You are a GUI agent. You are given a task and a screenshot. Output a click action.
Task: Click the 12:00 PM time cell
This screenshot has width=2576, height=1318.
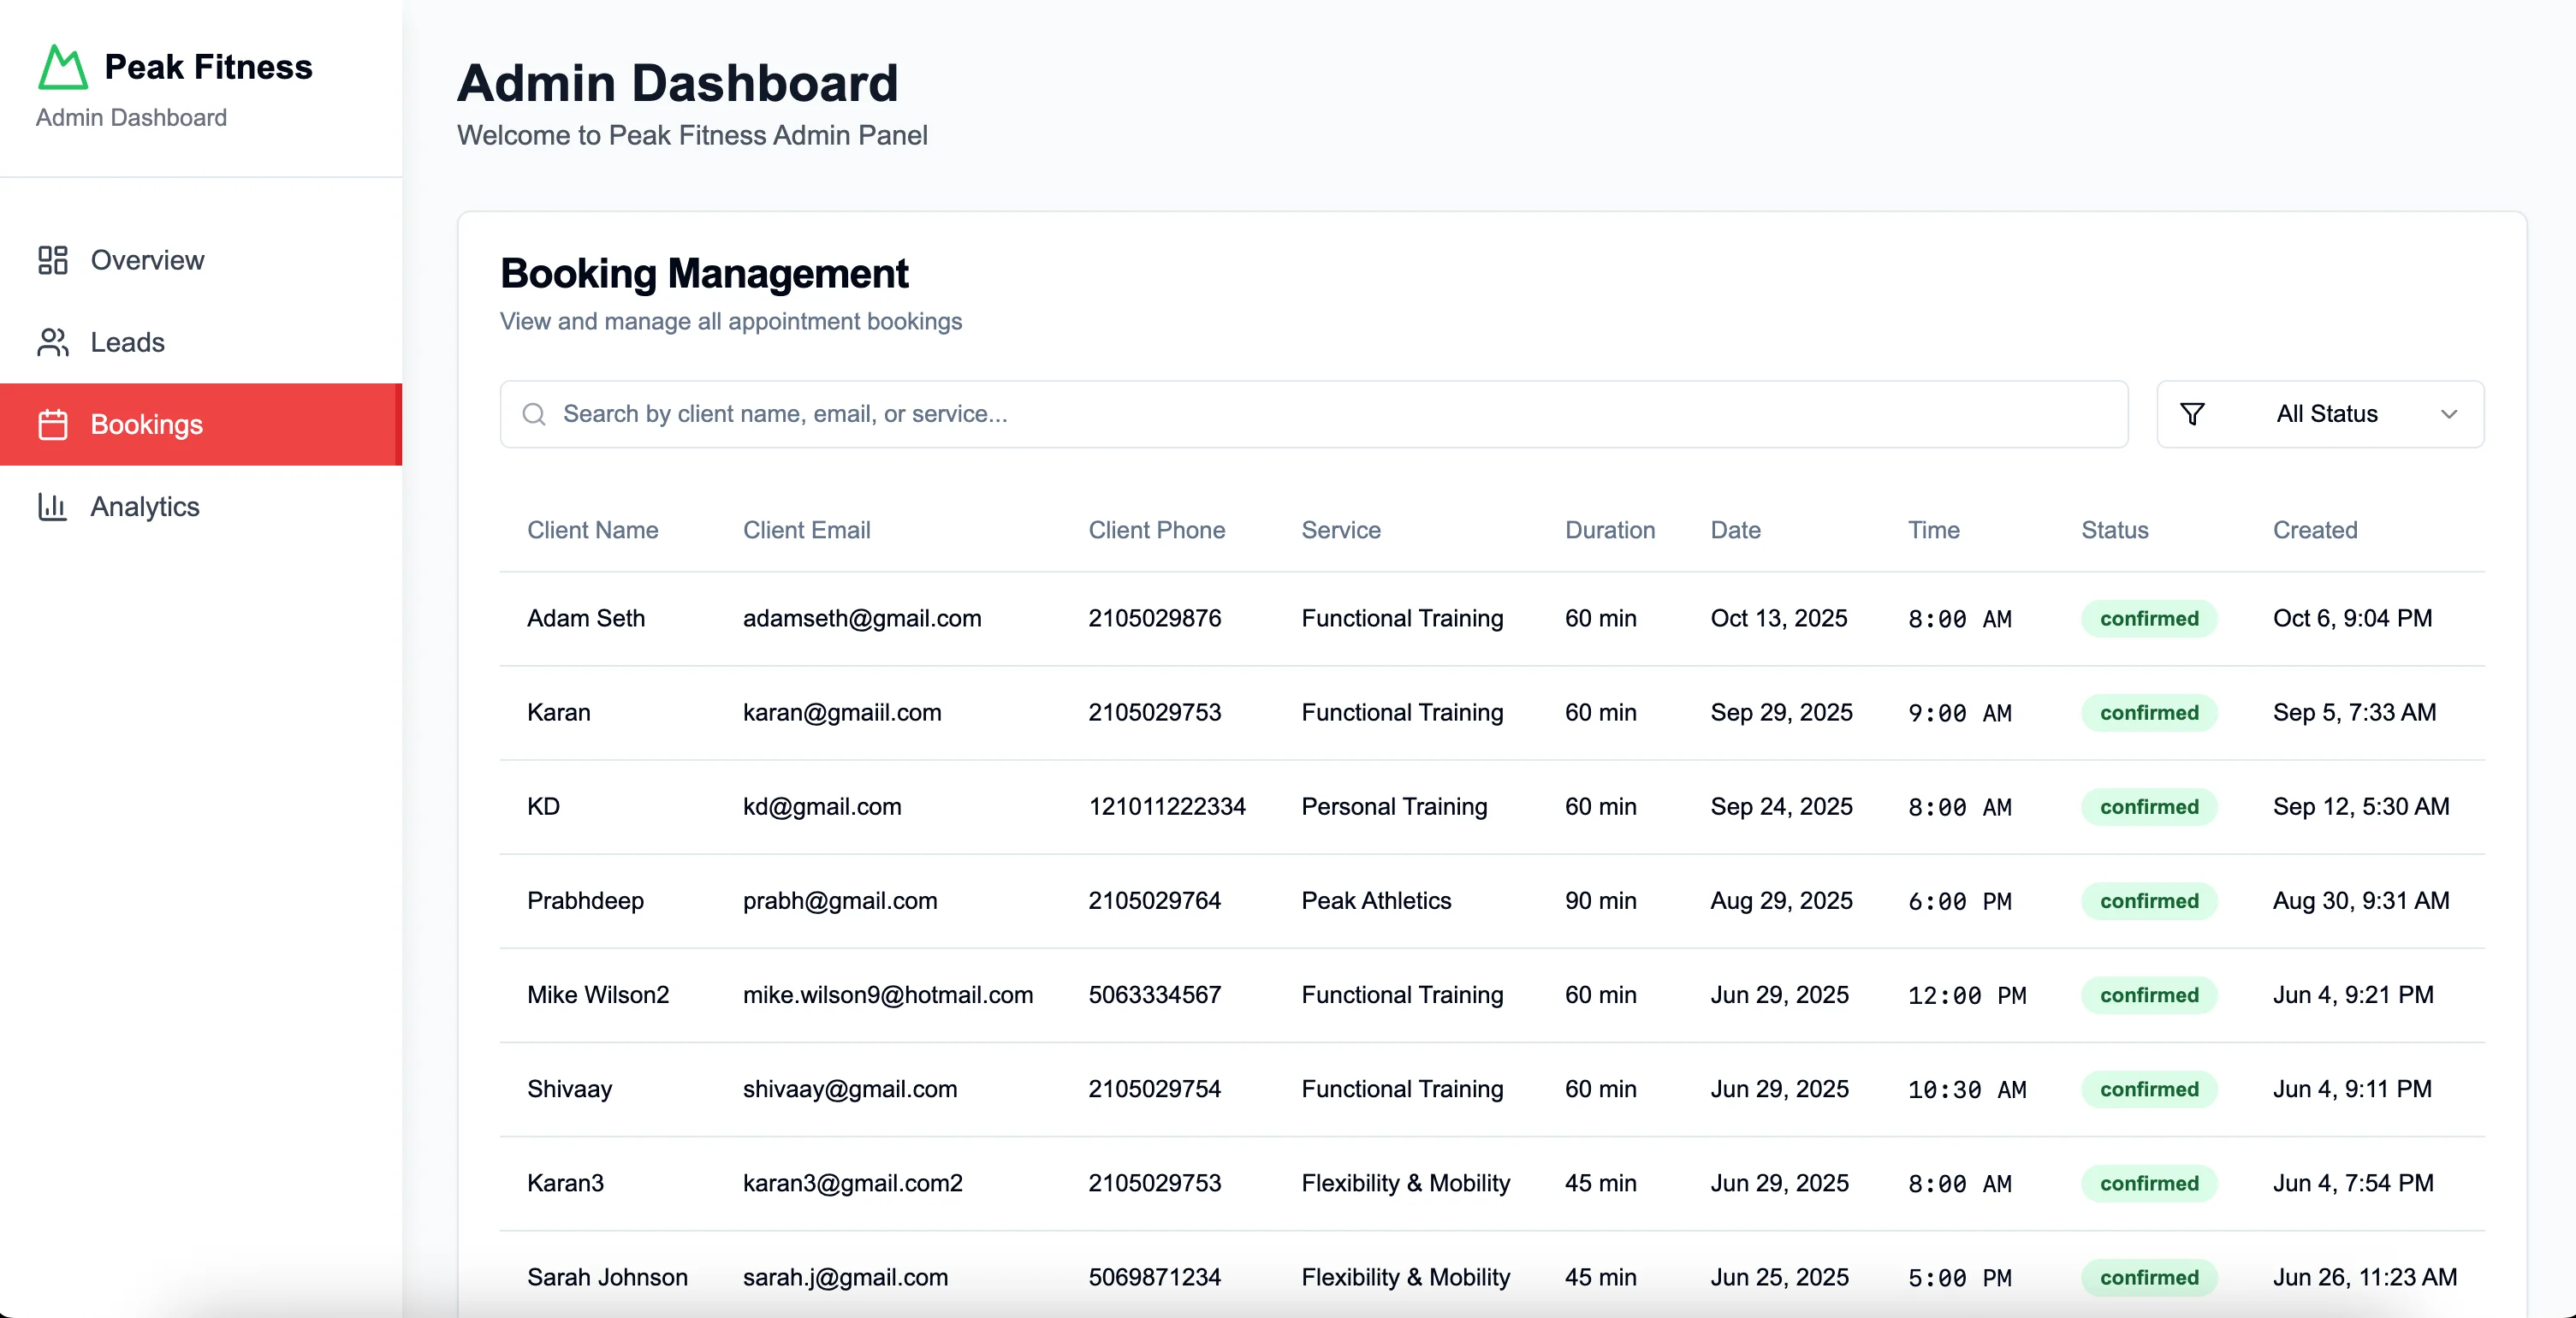(x=1967, y=995)
